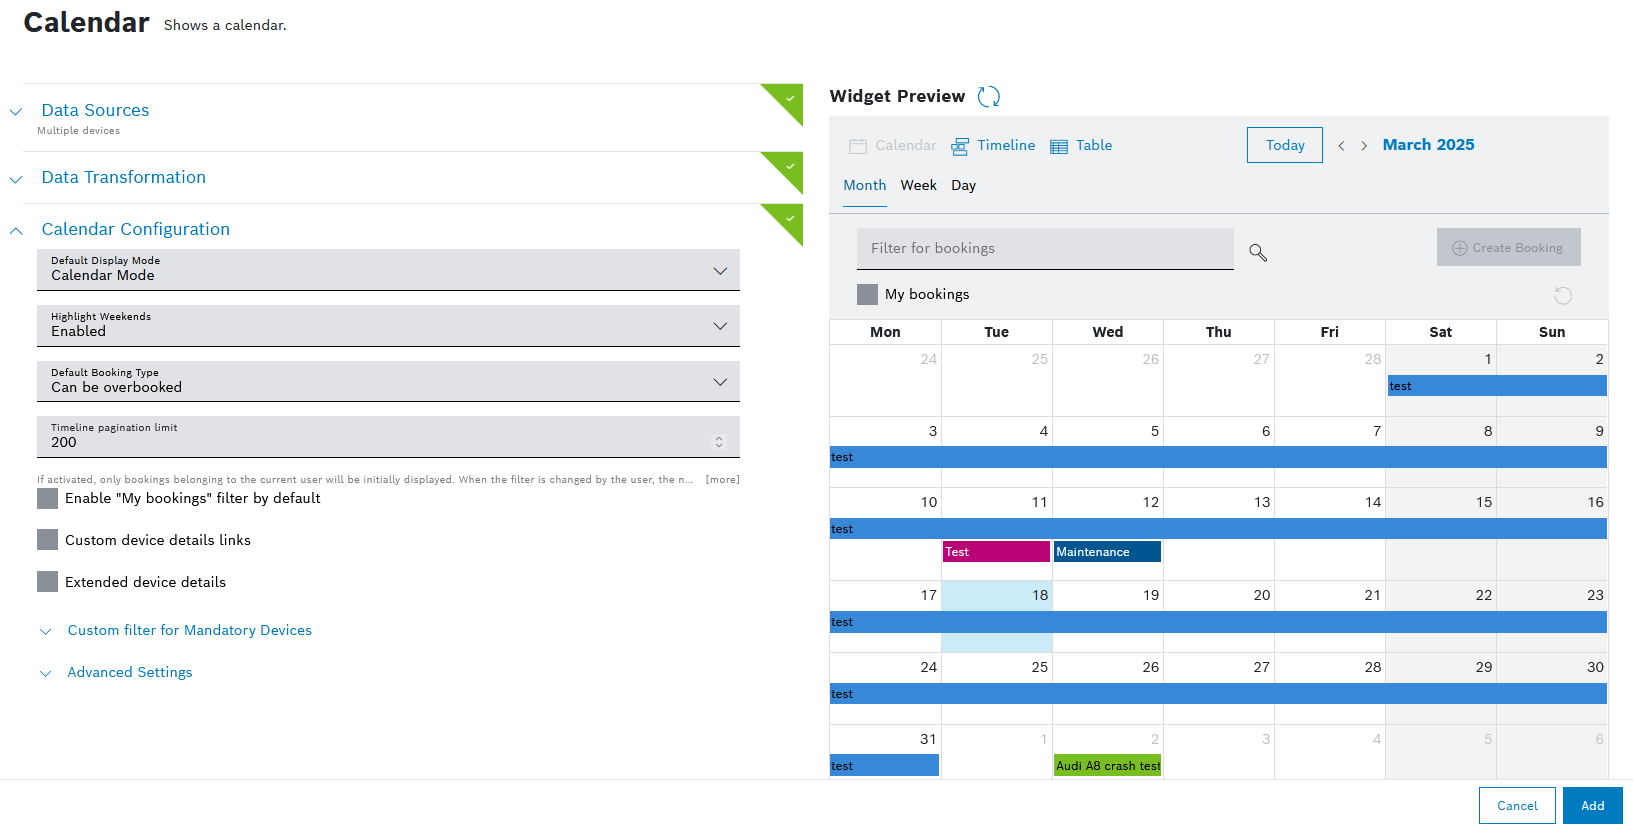Open the Default Display Mode dropdown
Viewport: 1633px width, 832px height.
tap(388, 270)
